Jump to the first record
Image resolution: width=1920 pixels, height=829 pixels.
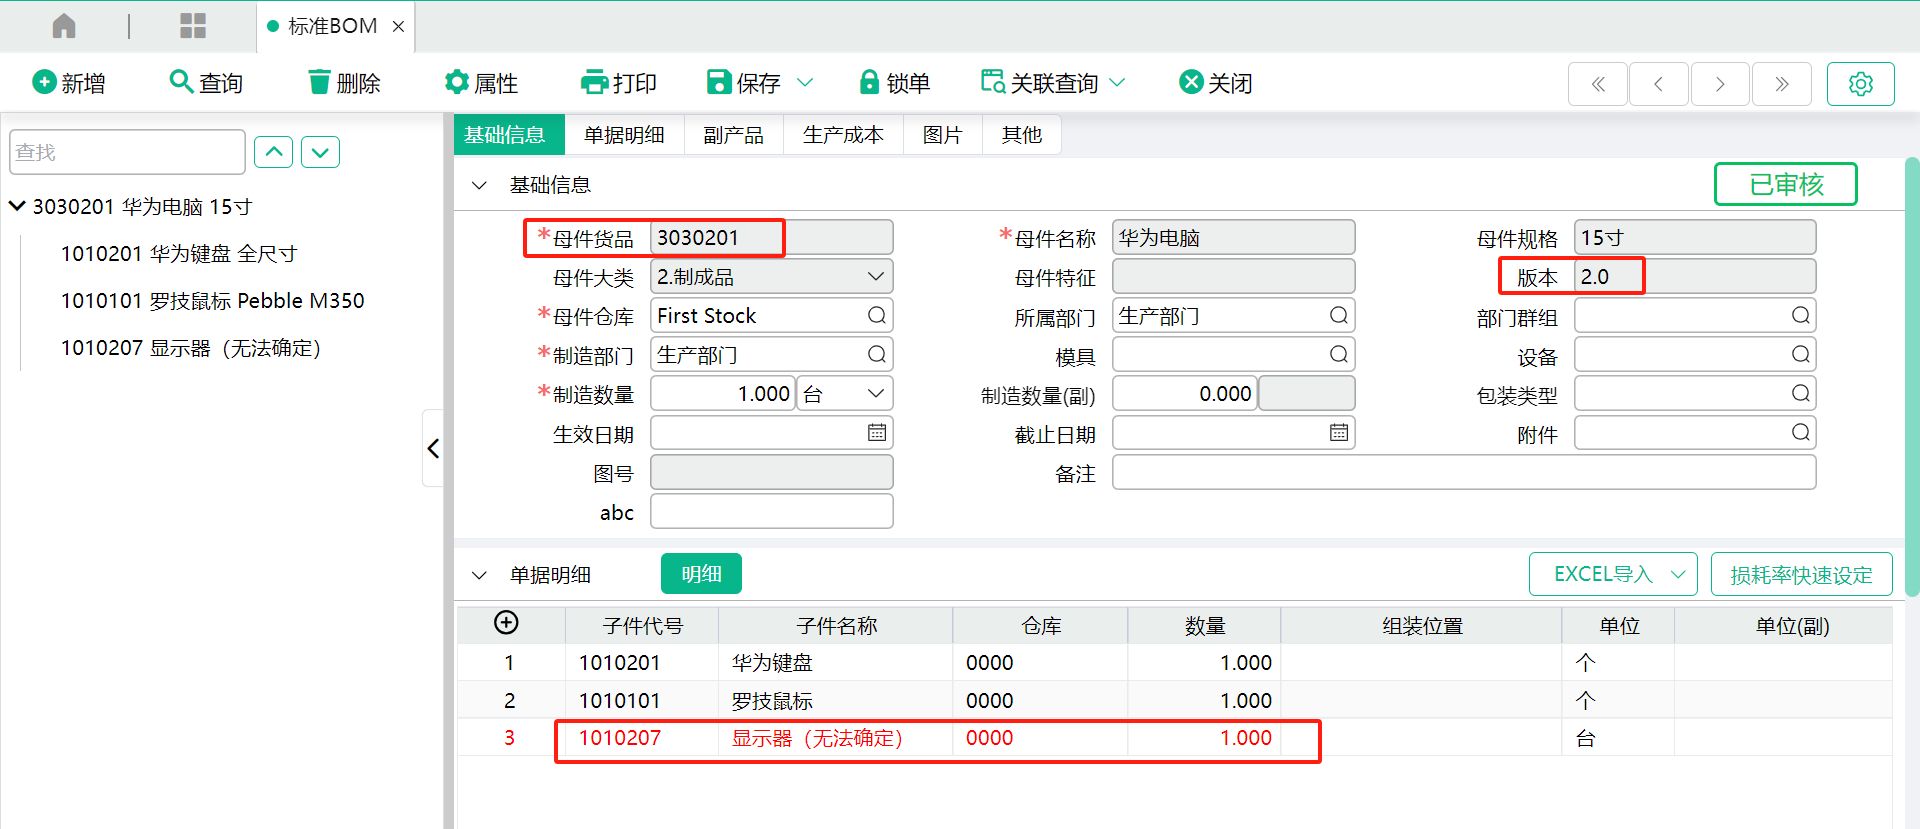pyautogui.click(x=1598, y=84)
